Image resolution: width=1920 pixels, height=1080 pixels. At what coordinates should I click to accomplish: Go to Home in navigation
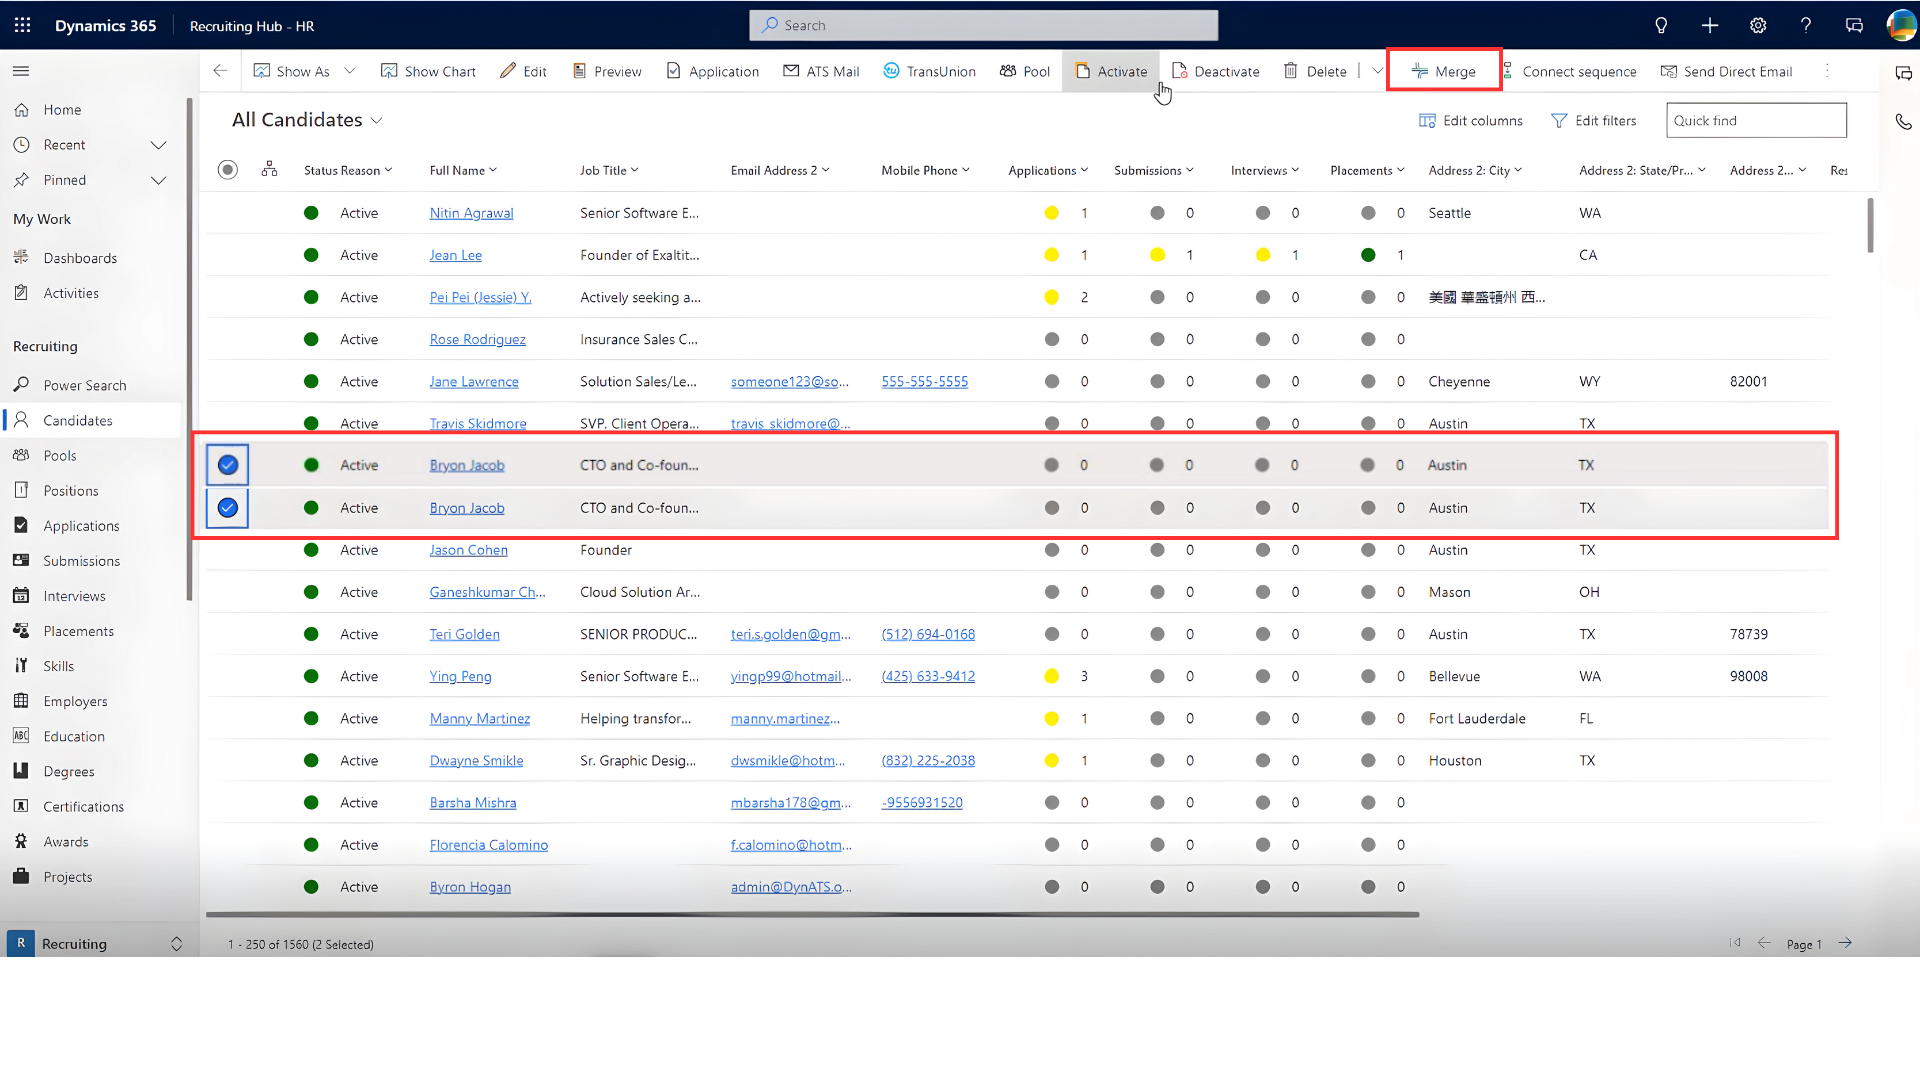62,110
